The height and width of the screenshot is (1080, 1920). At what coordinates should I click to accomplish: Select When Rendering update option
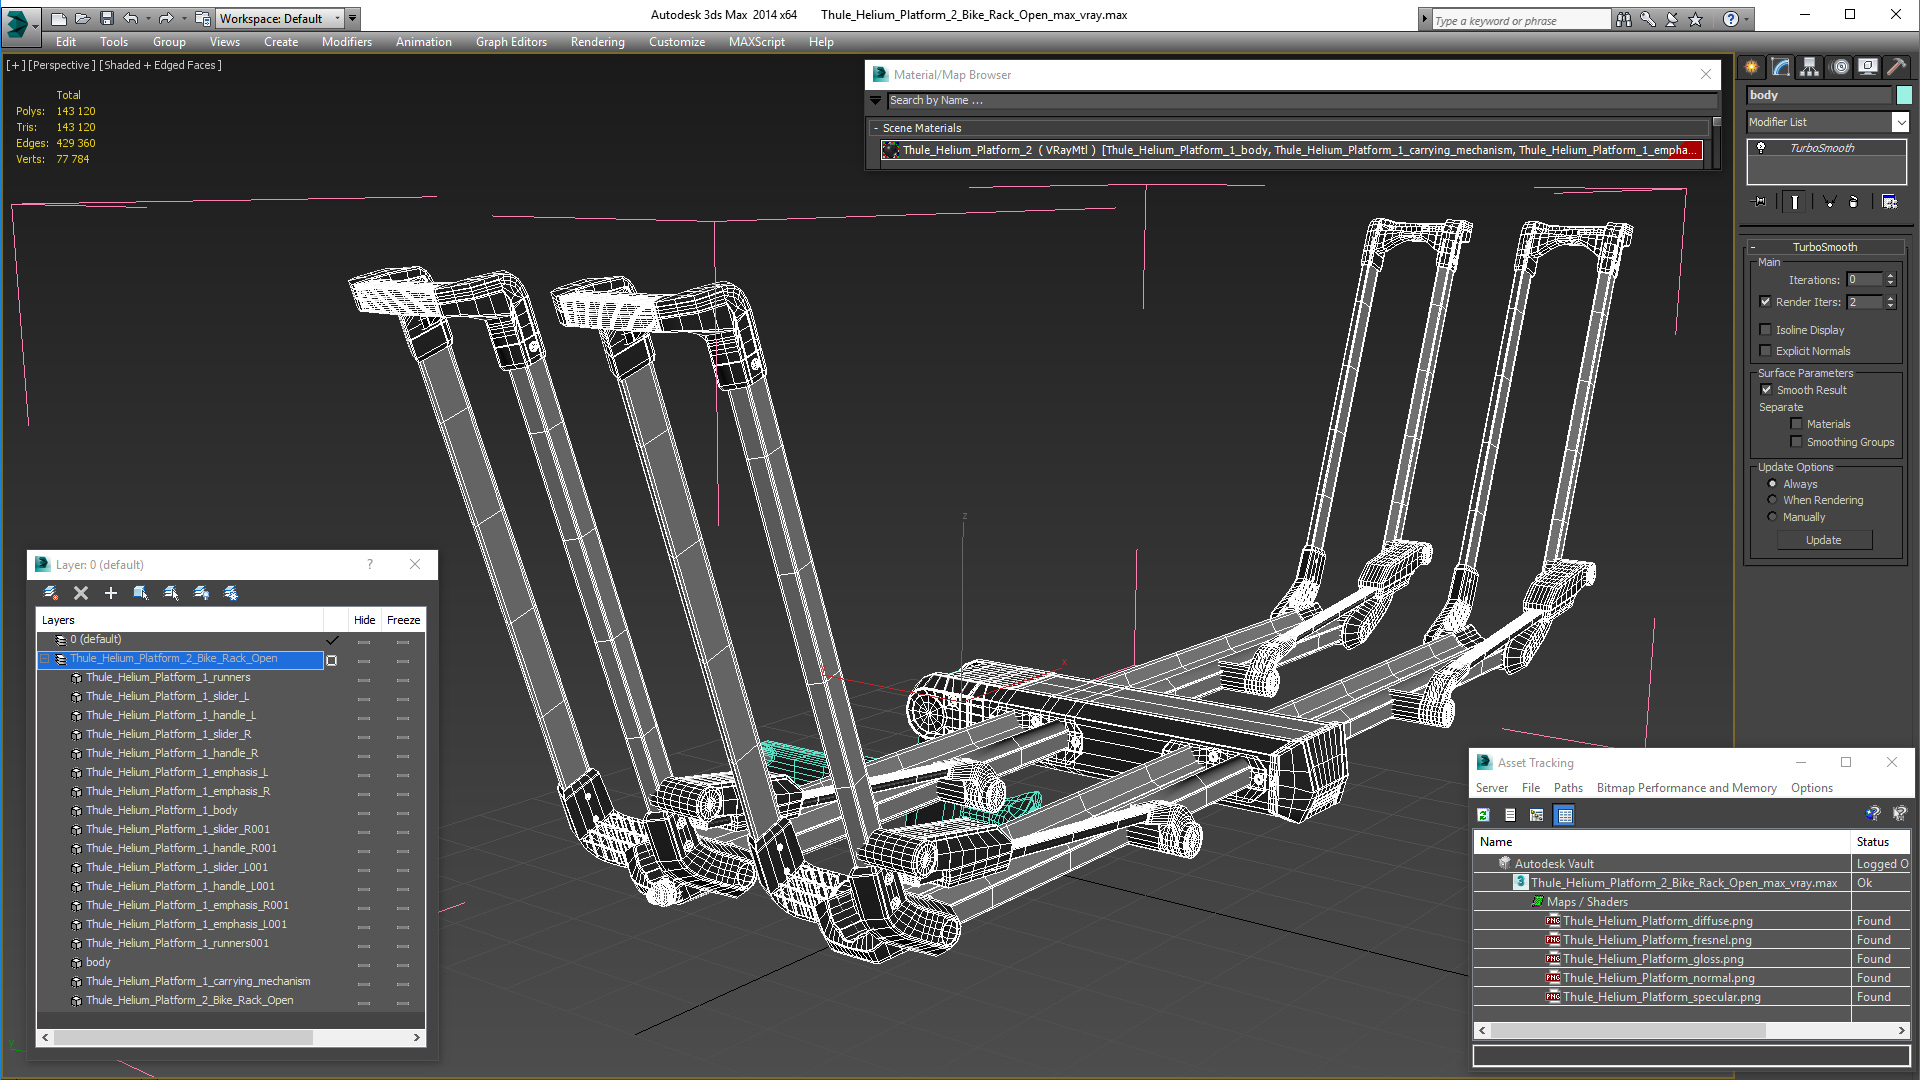[x=1772, y=500]
